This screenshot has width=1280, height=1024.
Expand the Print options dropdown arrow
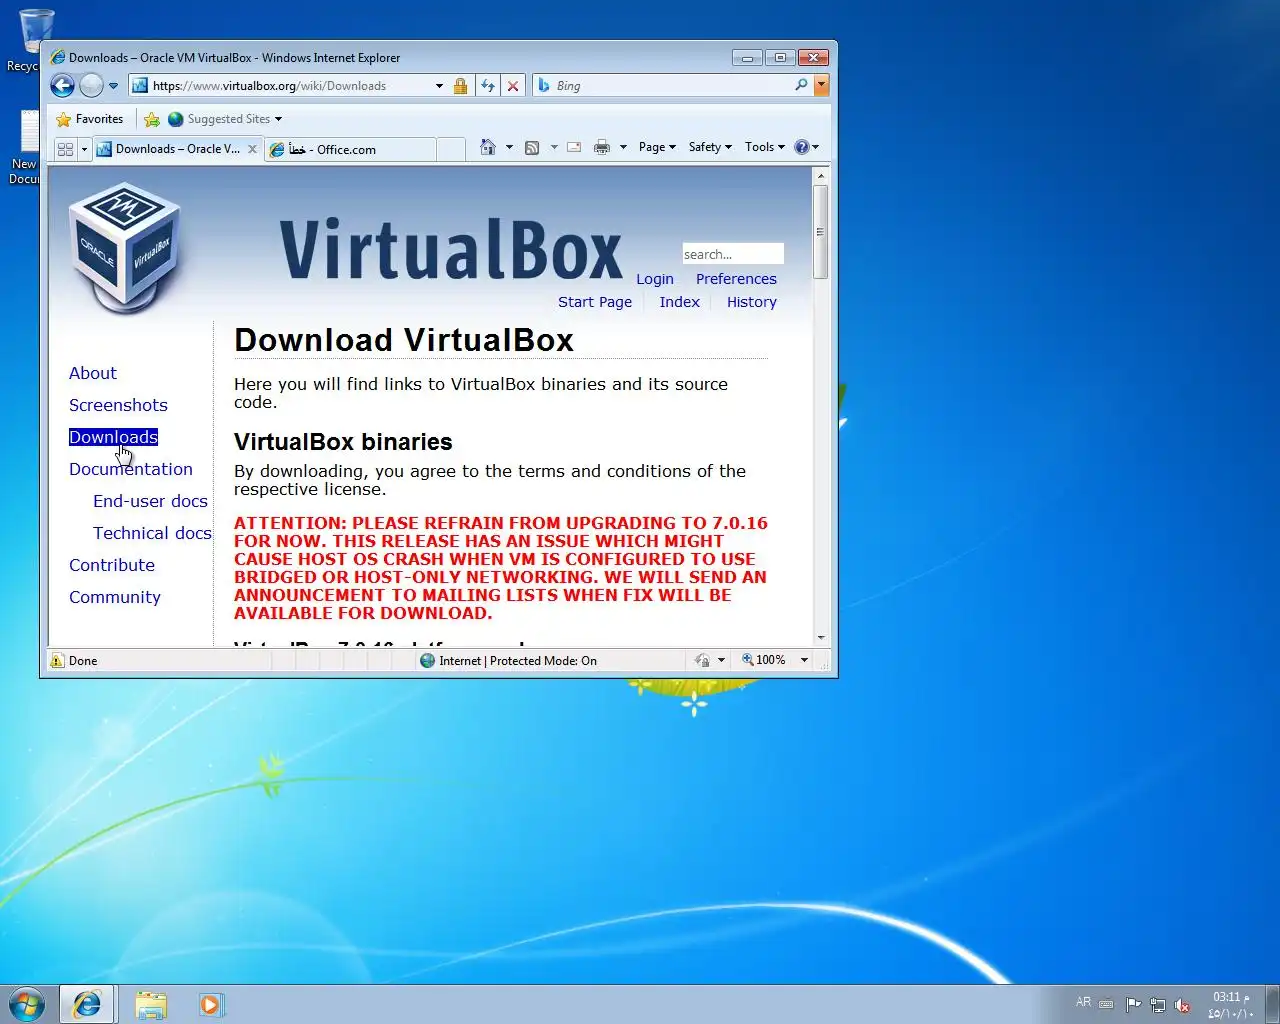[623, 147]
